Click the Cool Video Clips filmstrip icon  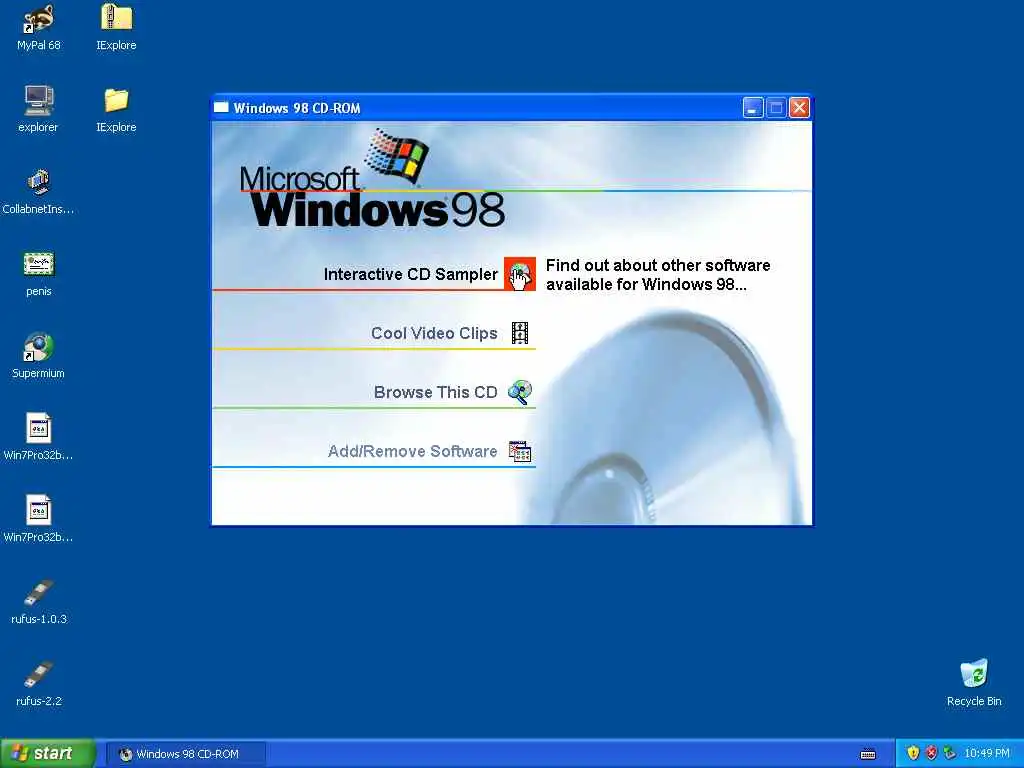pyautogui.click(x=520, y=333)
